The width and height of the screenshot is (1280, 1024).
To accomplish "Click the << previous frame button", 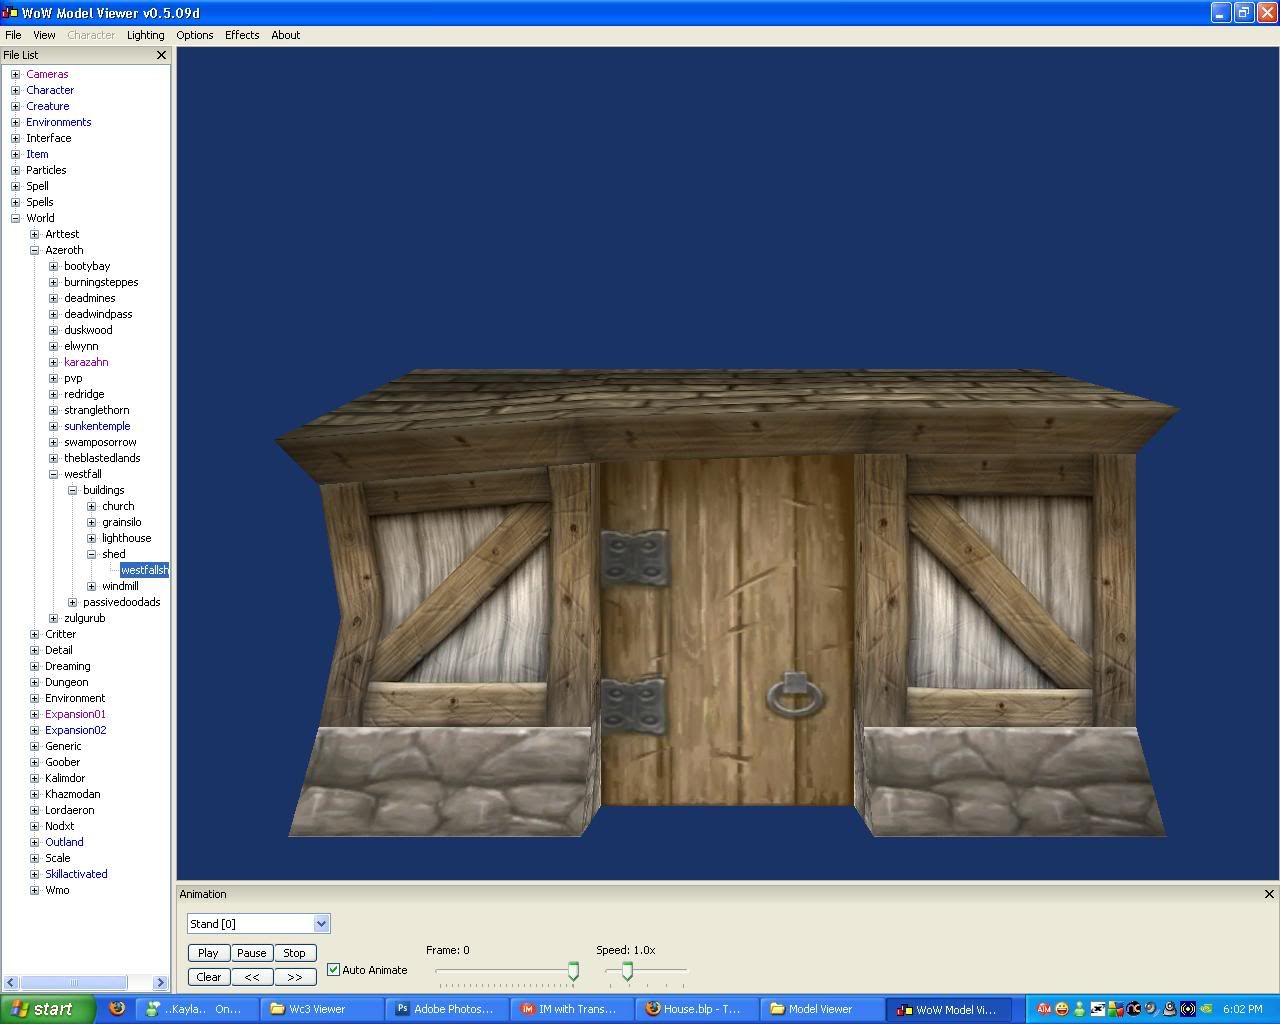I will coord(251,977).
